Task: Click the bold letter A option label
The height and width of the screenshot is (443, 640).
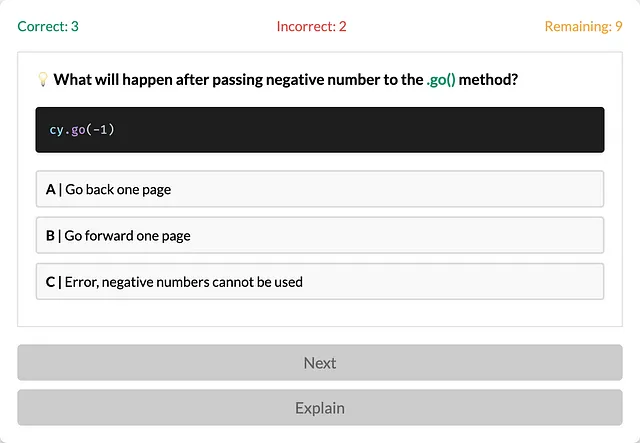Action: 51,189
